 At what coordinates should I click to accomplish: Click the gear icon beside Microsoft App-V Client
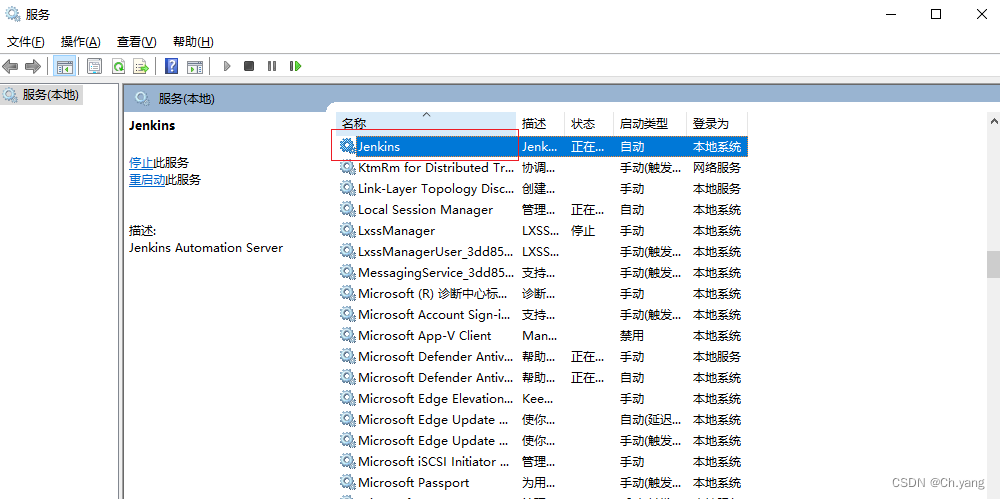coord(348,335)
